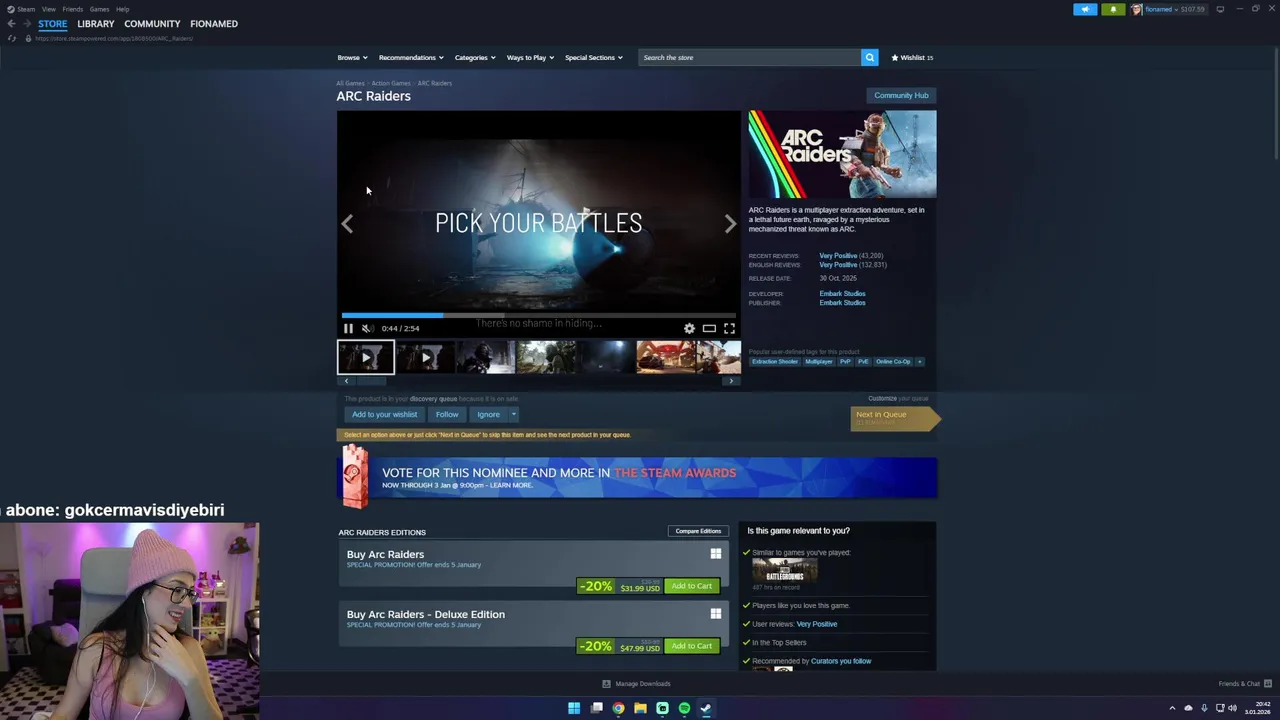Add Buy Arc Raiders to cart
This screenshot has height=720, width=1280.
[692, 586]
